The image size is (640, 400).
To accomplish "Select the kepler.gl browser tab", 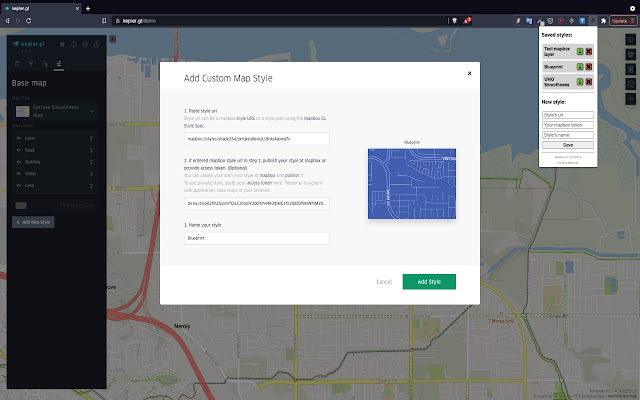I will [41, 8].
